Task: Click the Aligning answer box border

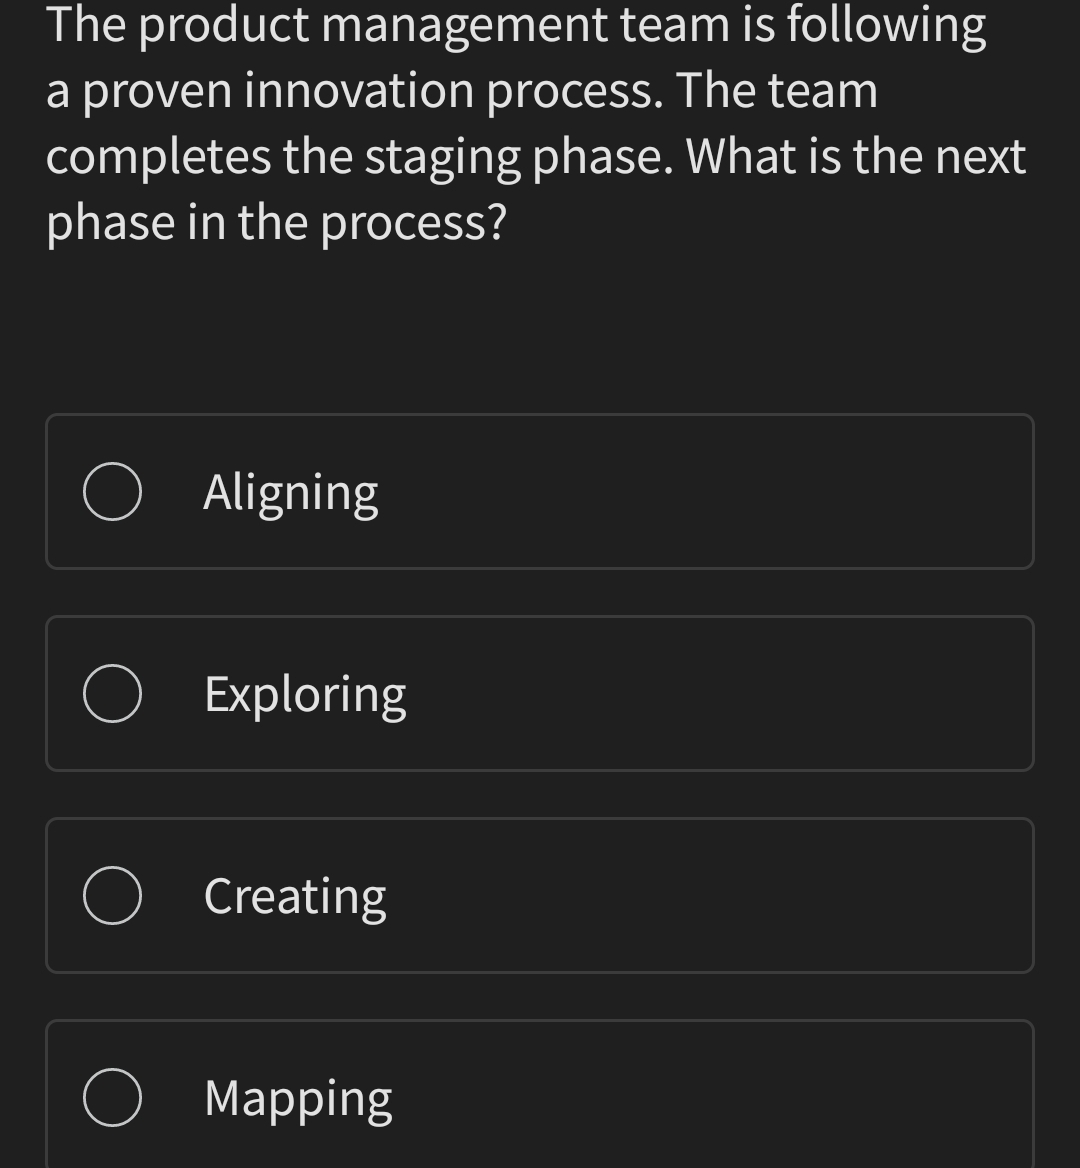Action: pos(540,417)
